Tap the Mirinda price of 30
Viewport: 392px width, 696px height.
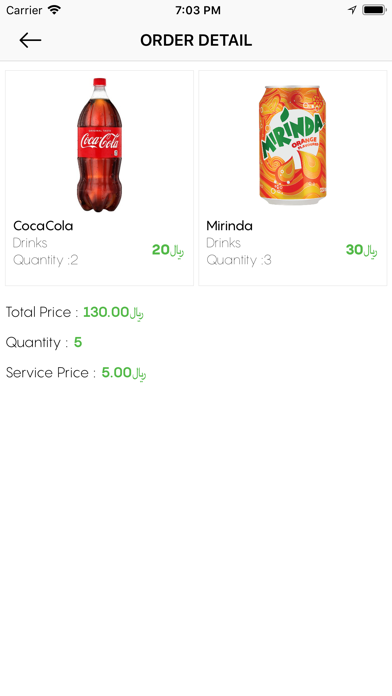coord(361,250)
